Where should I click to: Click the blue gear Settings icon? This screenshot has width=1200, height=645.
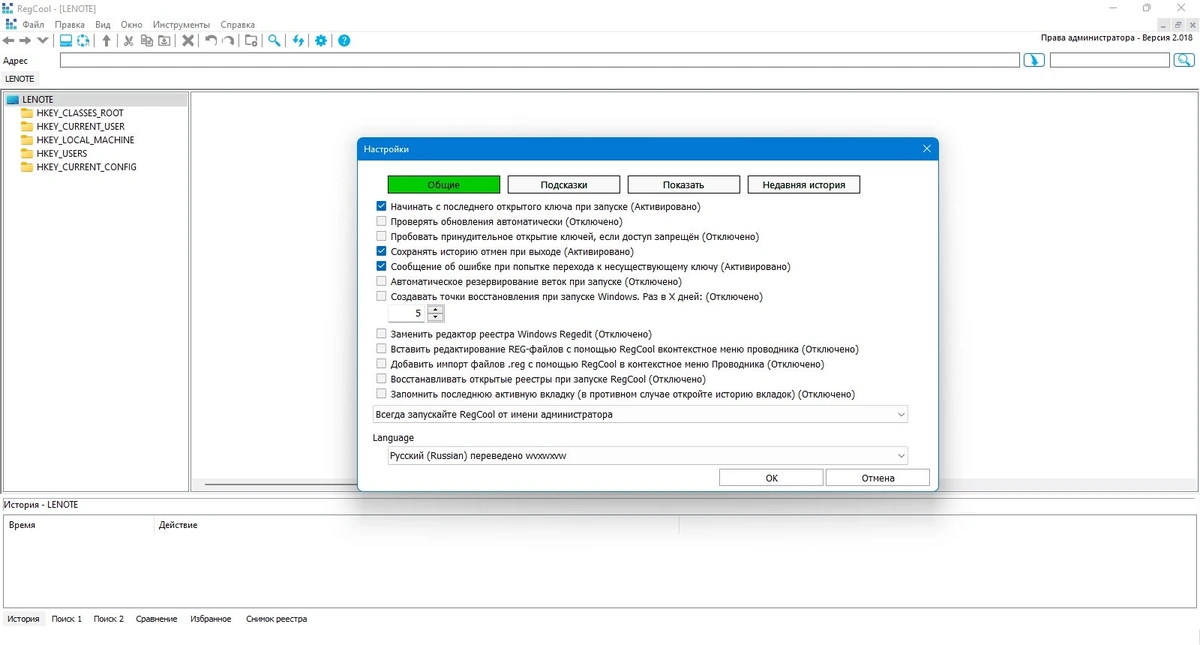coord(321,41)
